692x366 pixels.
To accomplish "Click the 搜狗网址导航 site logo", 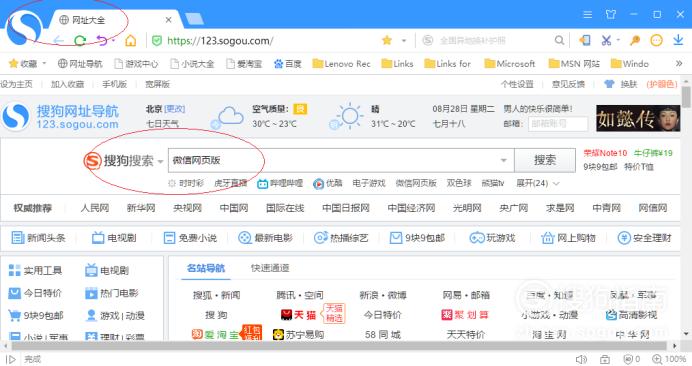I will (60, 117).
